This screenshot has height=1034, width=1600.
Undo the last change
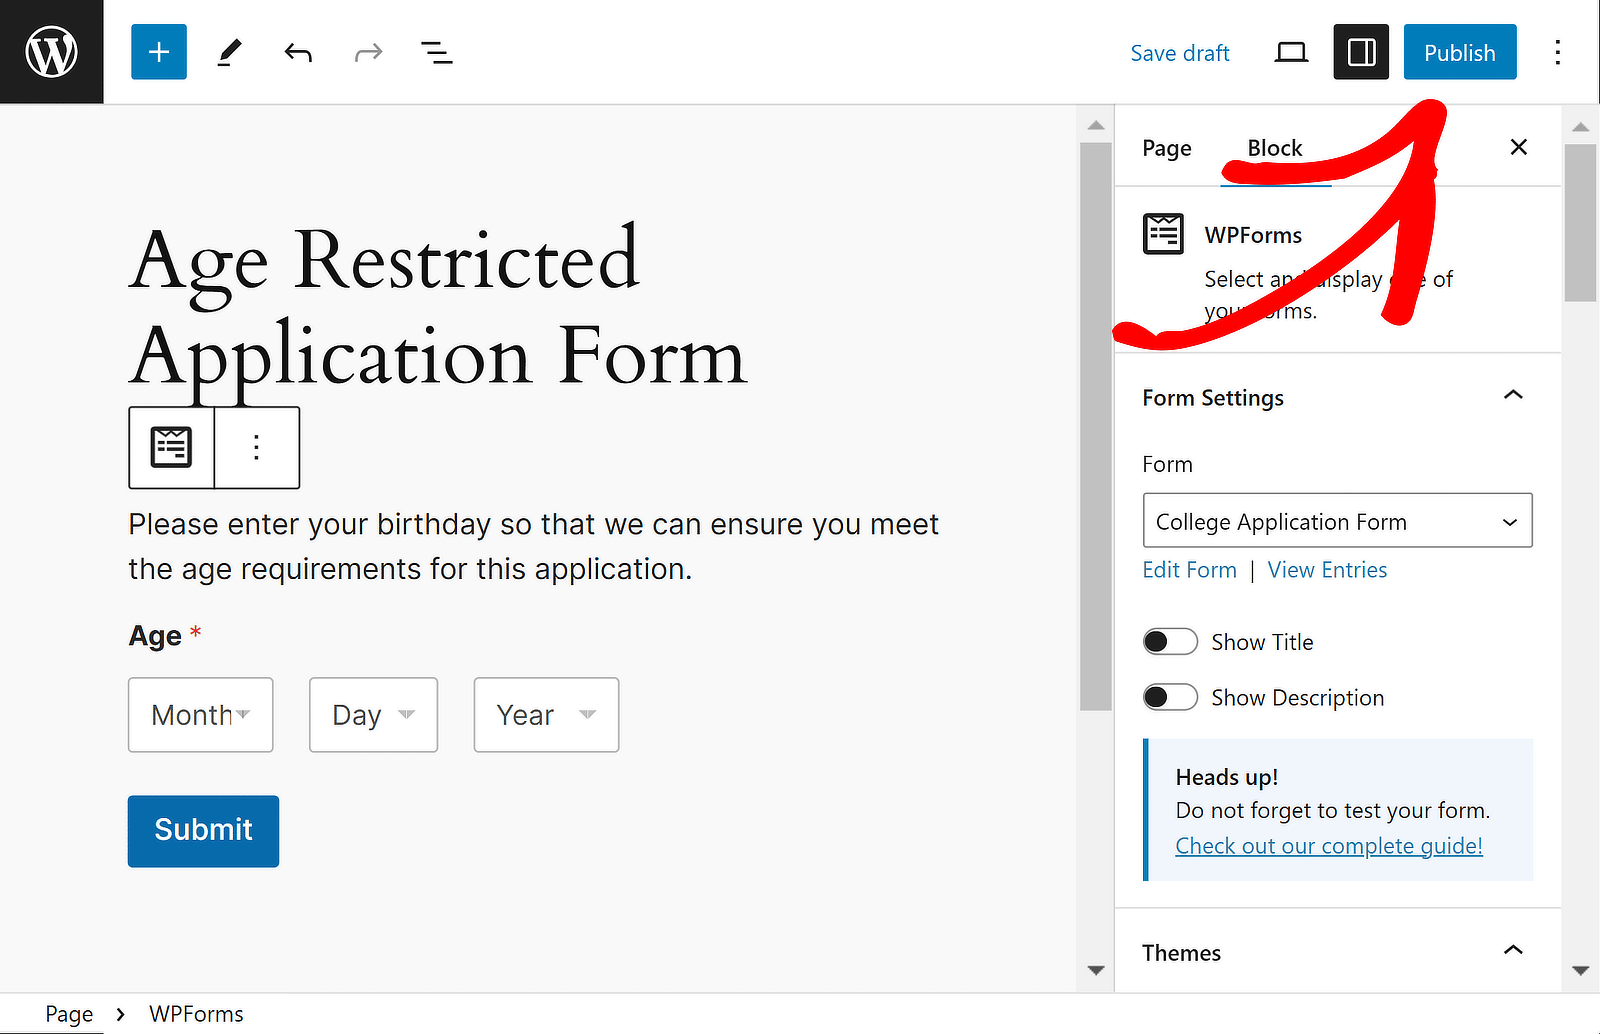(297, 52)
